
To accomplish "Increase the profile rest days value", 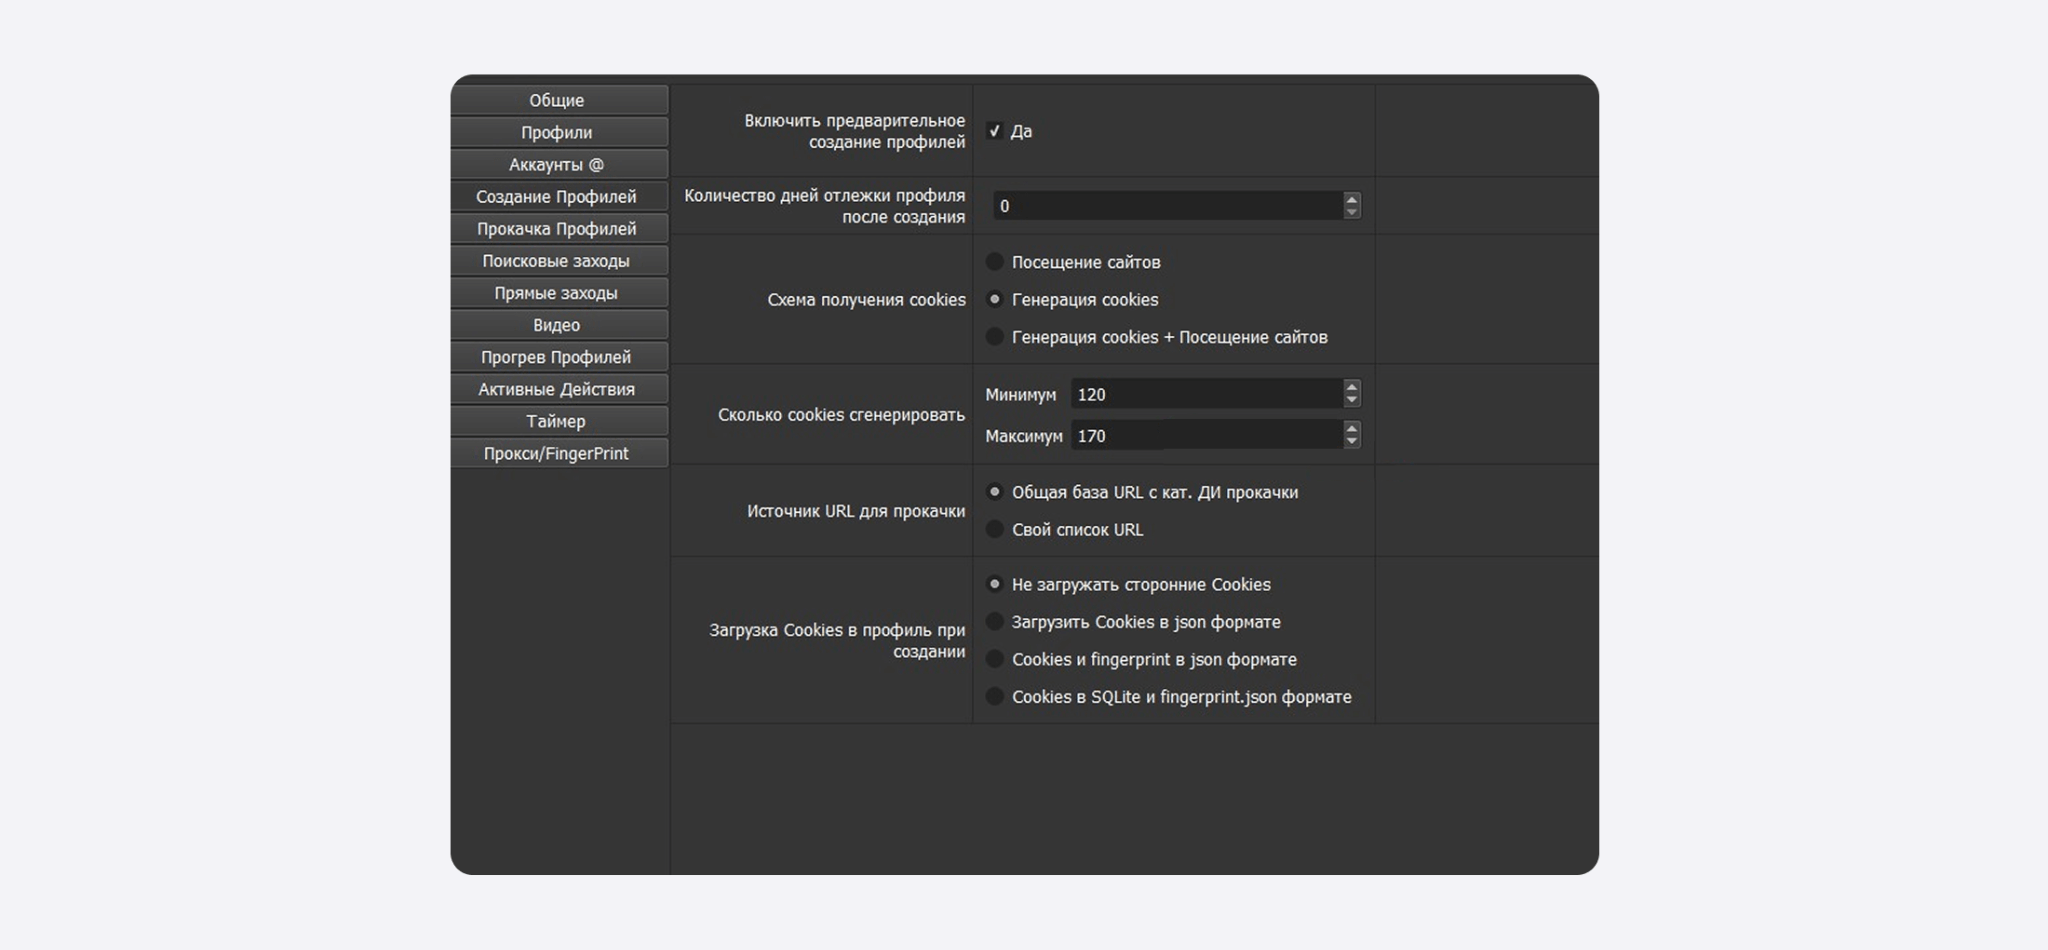I will pos(1352,199).
